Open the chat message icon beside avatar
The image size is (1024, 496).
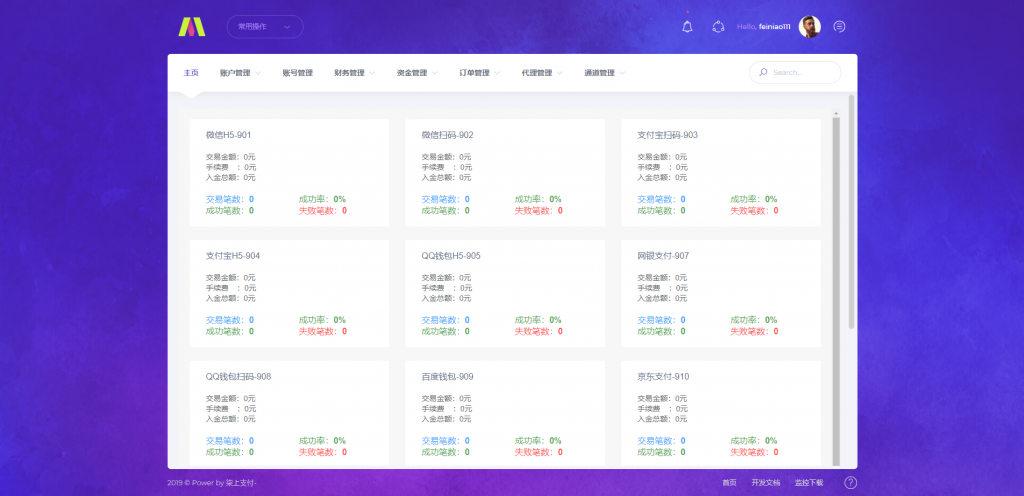tap(839, 27)
